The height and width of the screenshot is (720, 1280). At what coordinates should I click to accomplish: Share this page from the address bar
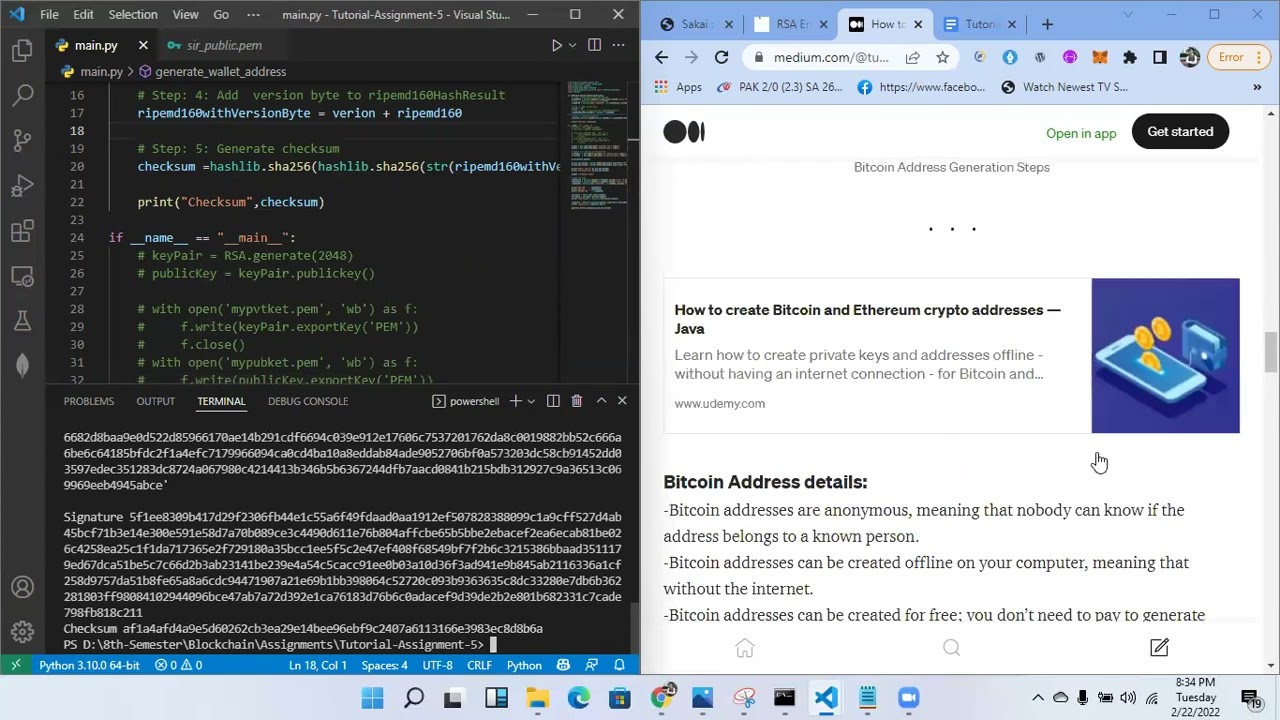point(913,57)
